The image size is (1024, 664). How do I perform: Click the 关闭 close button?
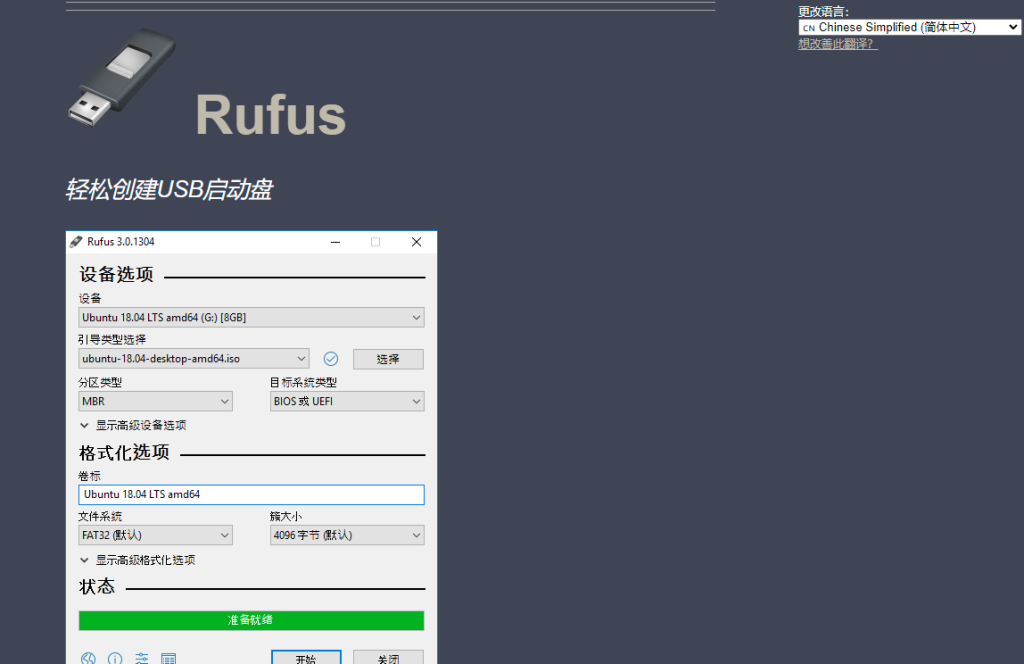click(x=388, y=657)
